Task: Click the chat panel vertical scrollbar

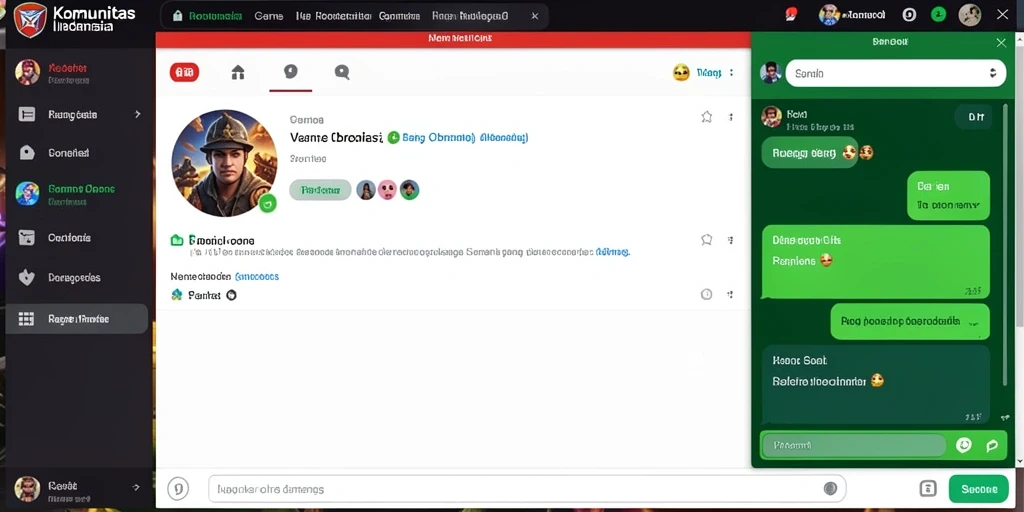Action: coord(1005,243)
